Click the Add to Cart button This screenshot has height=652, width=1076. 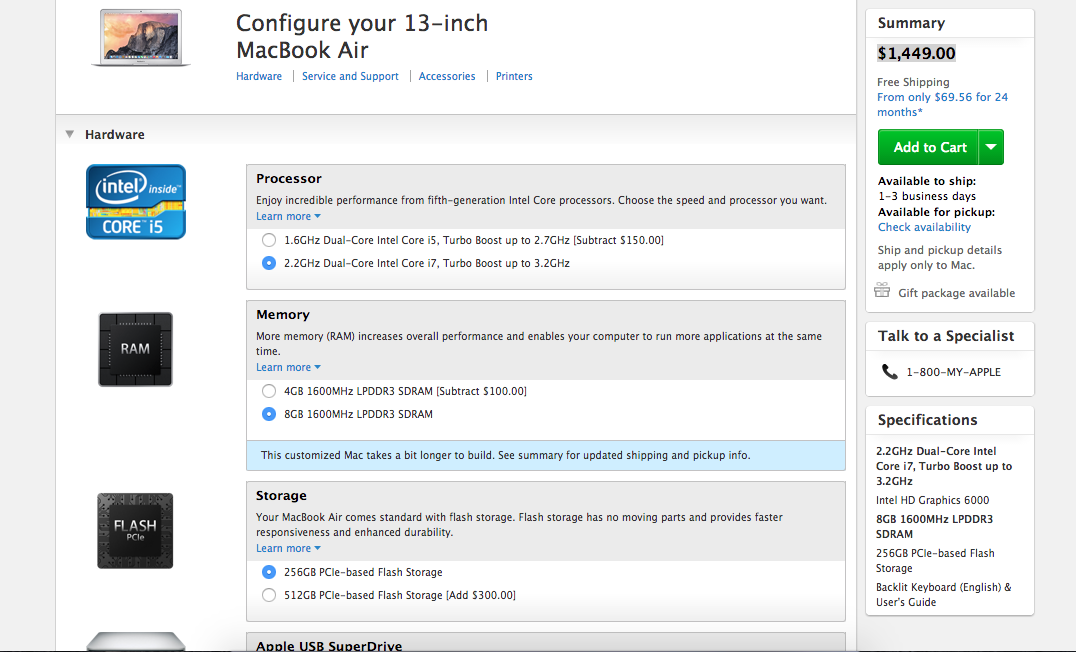coord(928,147)
